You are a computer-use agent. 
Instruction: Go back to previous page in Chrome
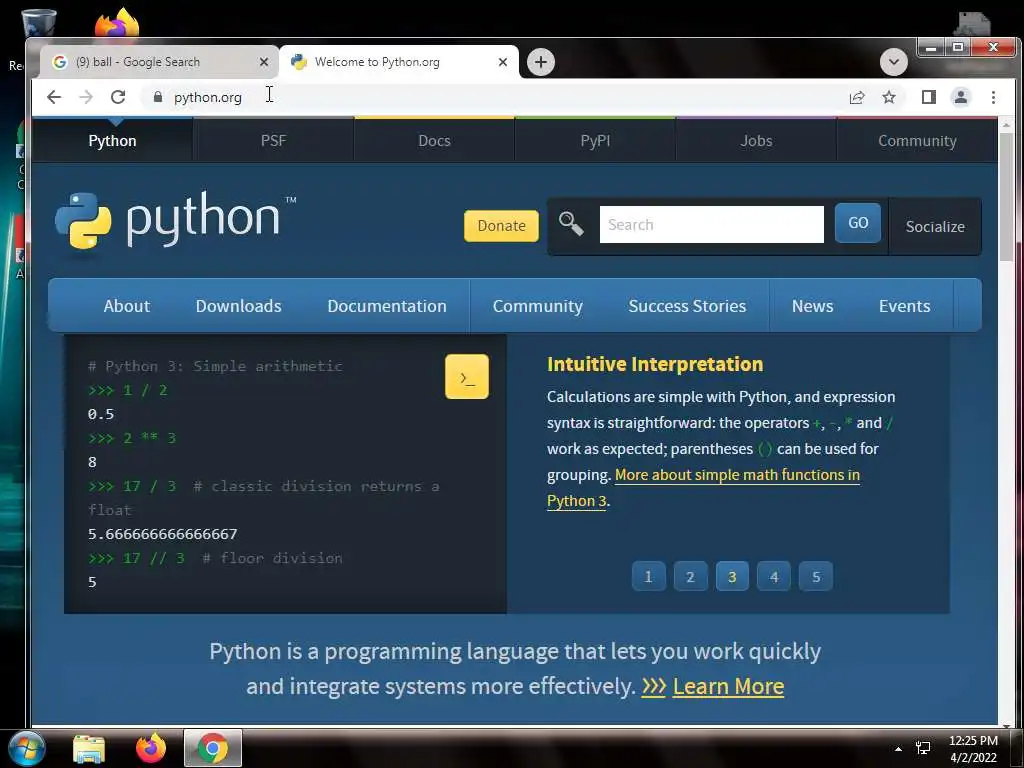tap(54, 97)
